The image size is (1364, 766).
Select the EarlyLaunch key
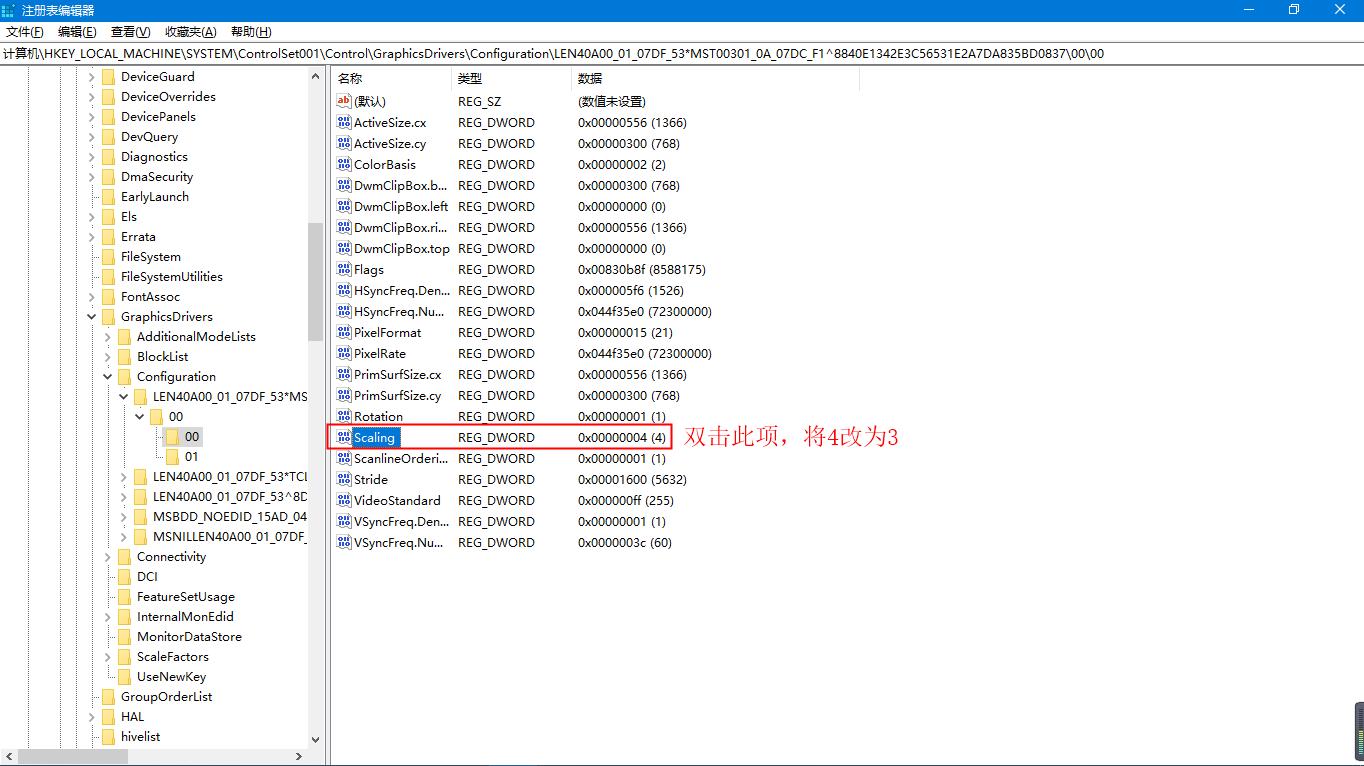click(155, 197)
